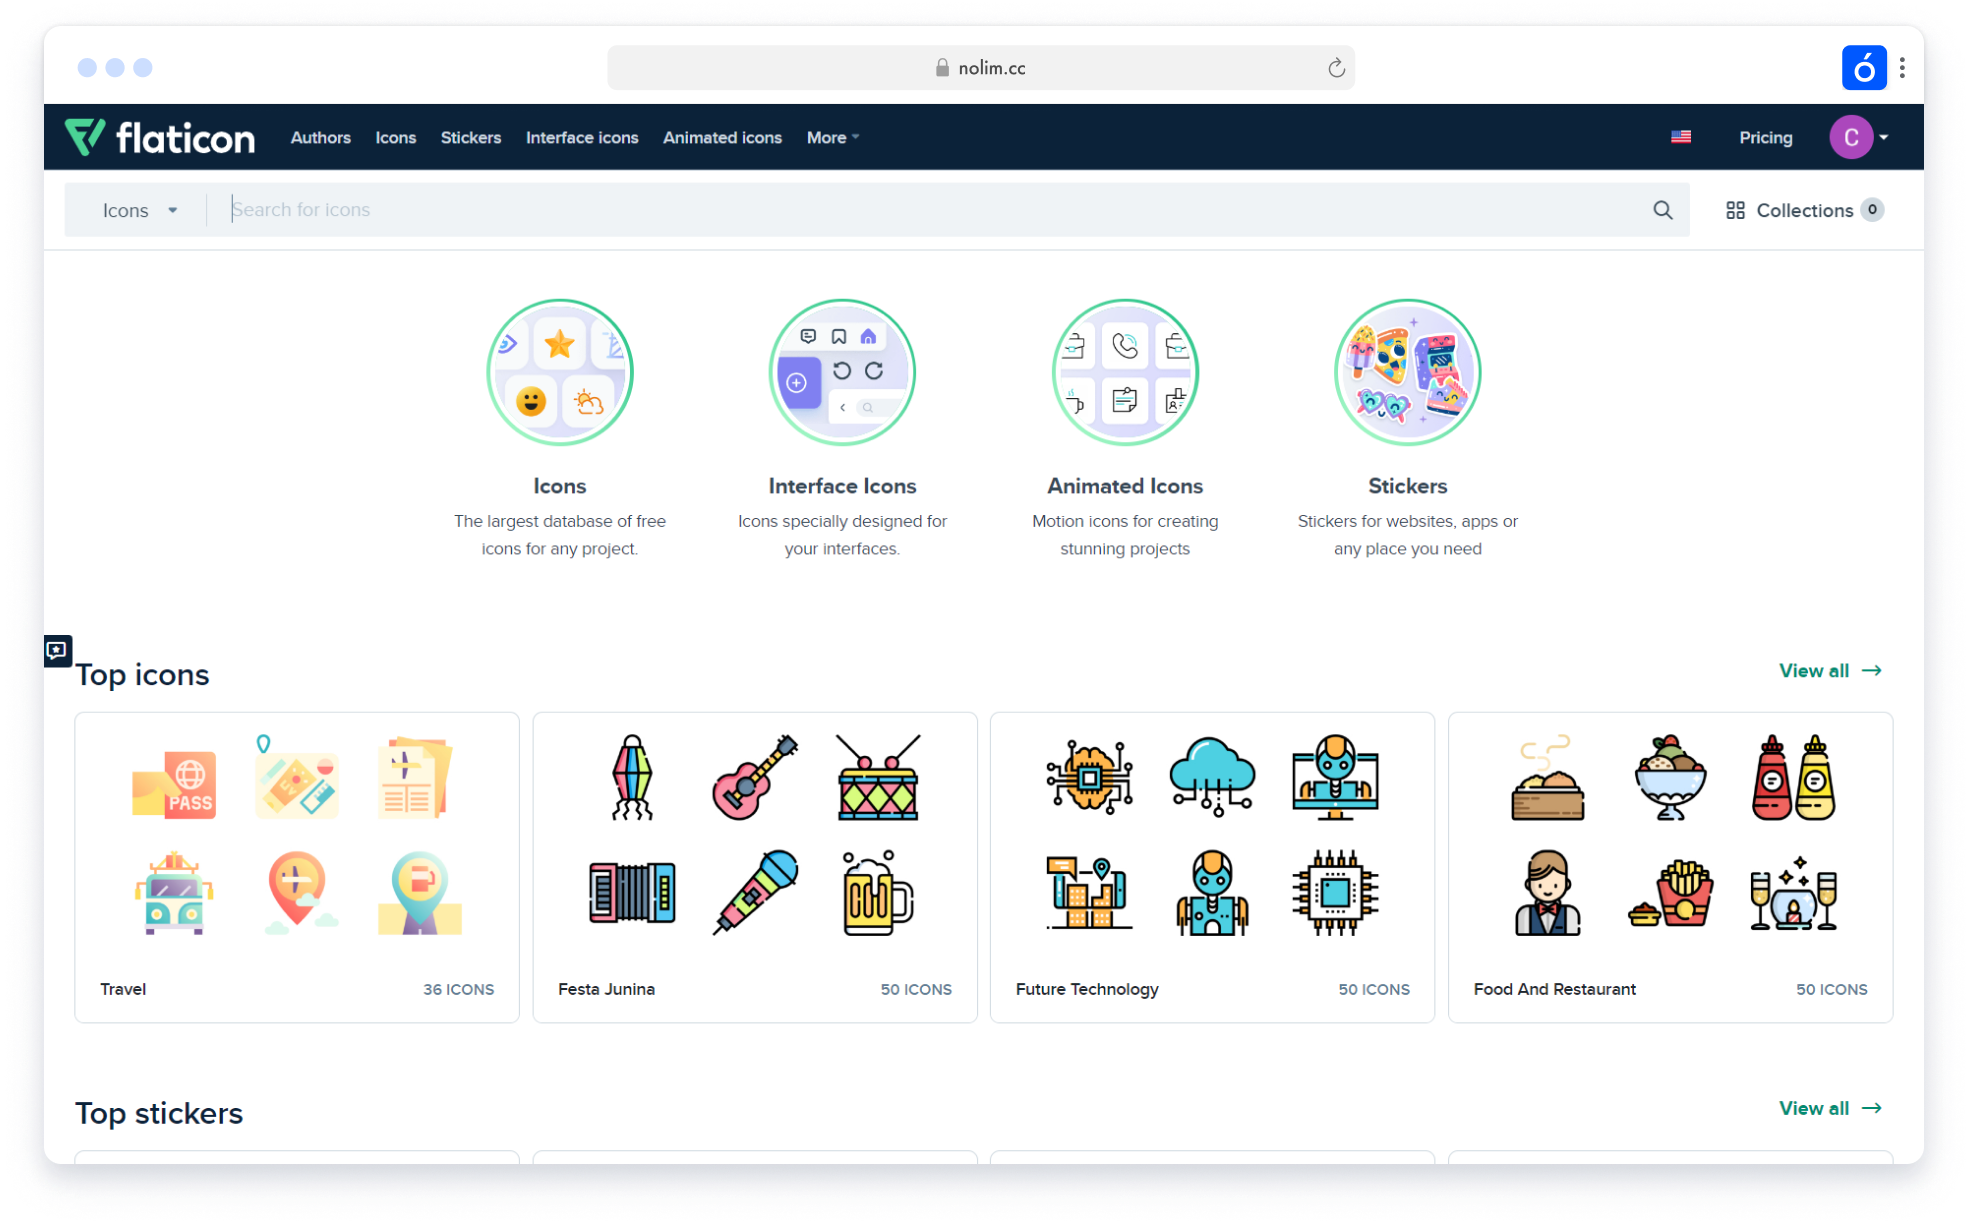
Task: Select the ketchup and mustard bottles icon
Action: [1793, 777]
